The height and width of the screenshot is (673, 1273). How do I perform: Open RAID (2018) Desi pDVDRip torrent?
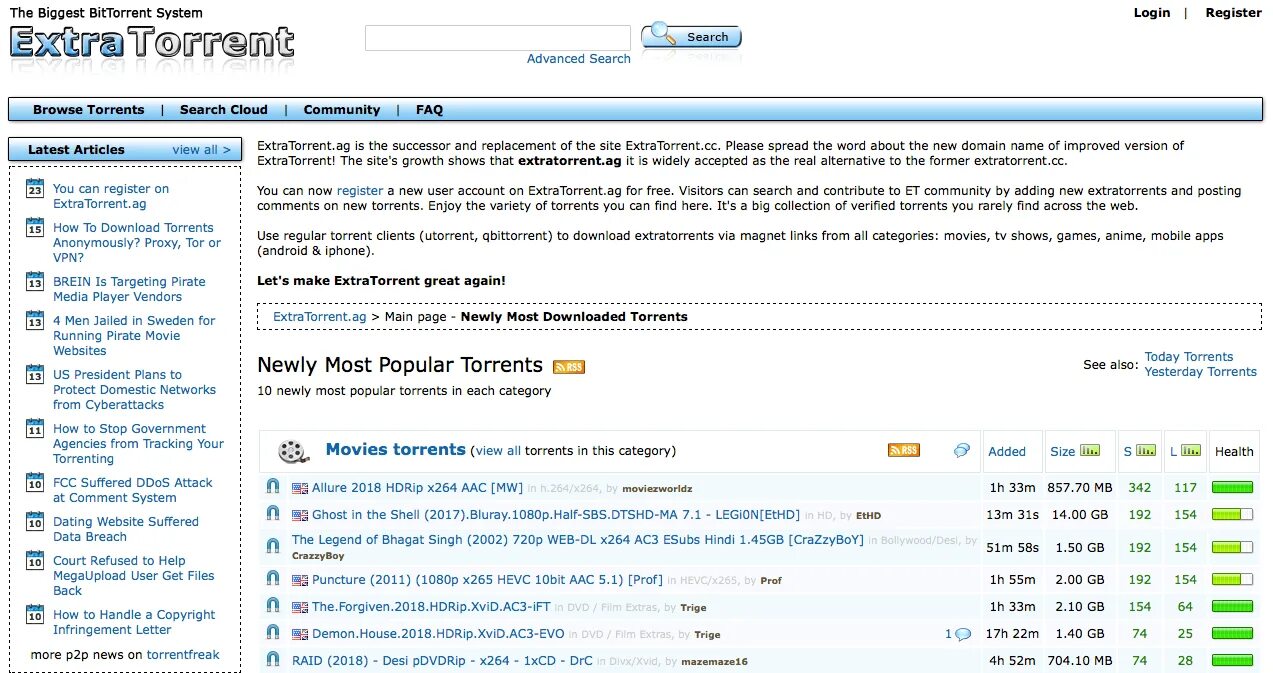[x=442, y=661]
